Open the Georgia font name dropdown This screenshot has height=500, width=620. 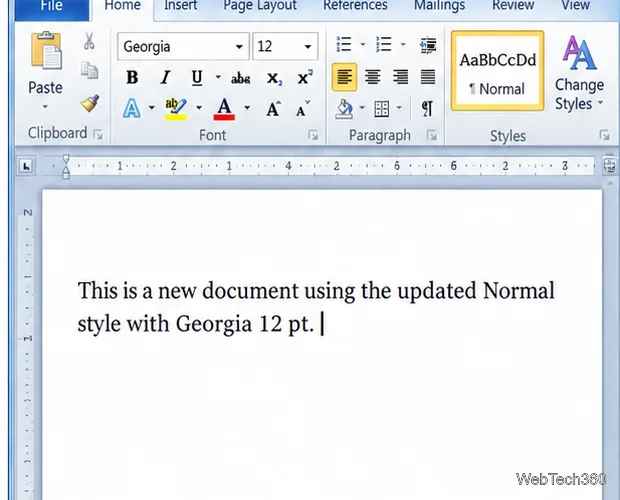click(239, 47)
